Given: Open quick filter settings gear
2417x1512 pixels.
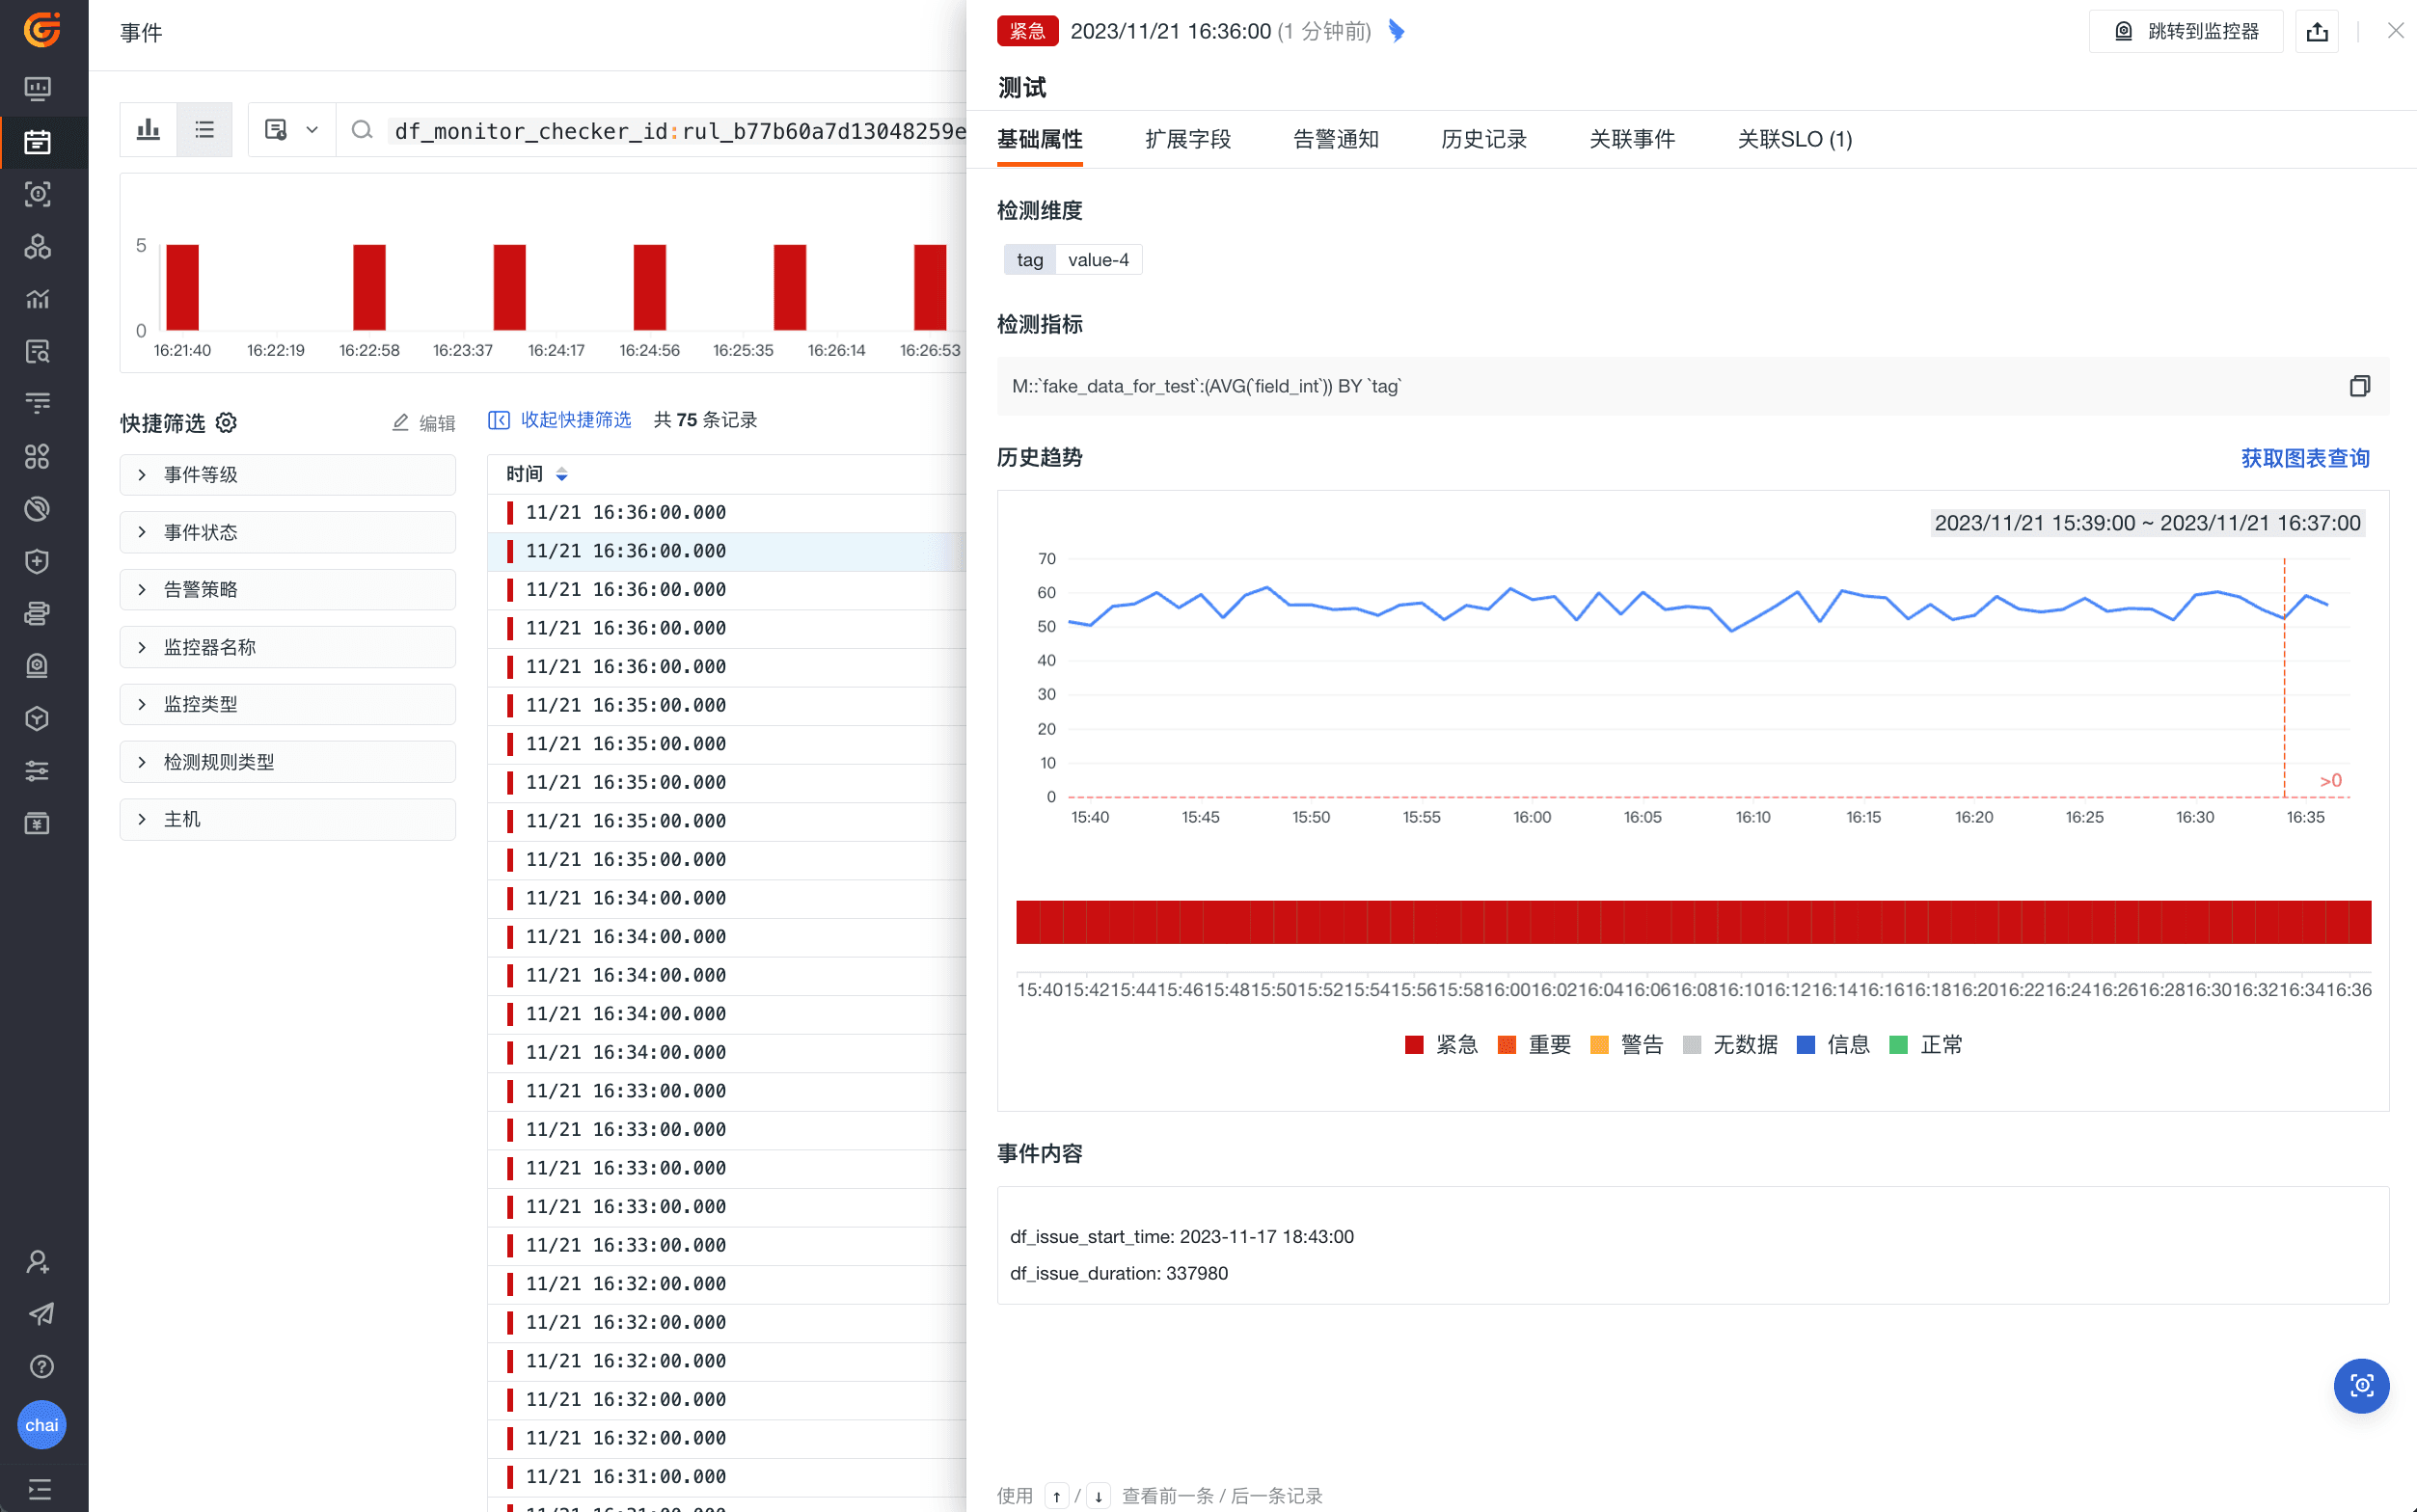Looking at the screenshot, I should click(x=227, y=423).
